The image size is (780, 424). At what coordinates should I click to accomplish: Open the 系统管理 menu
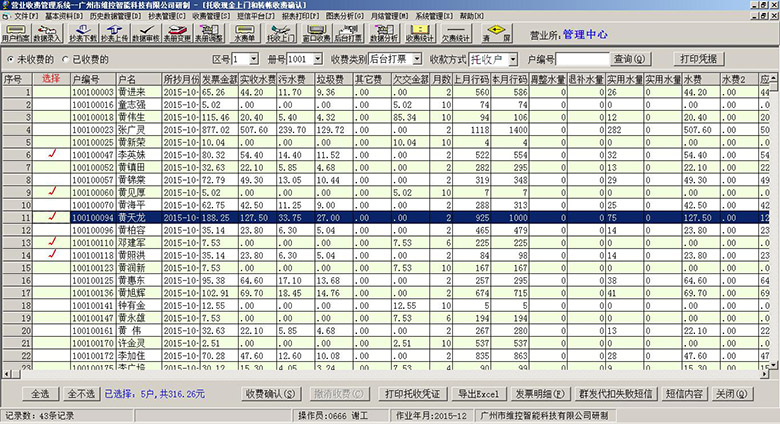point(434,16)
